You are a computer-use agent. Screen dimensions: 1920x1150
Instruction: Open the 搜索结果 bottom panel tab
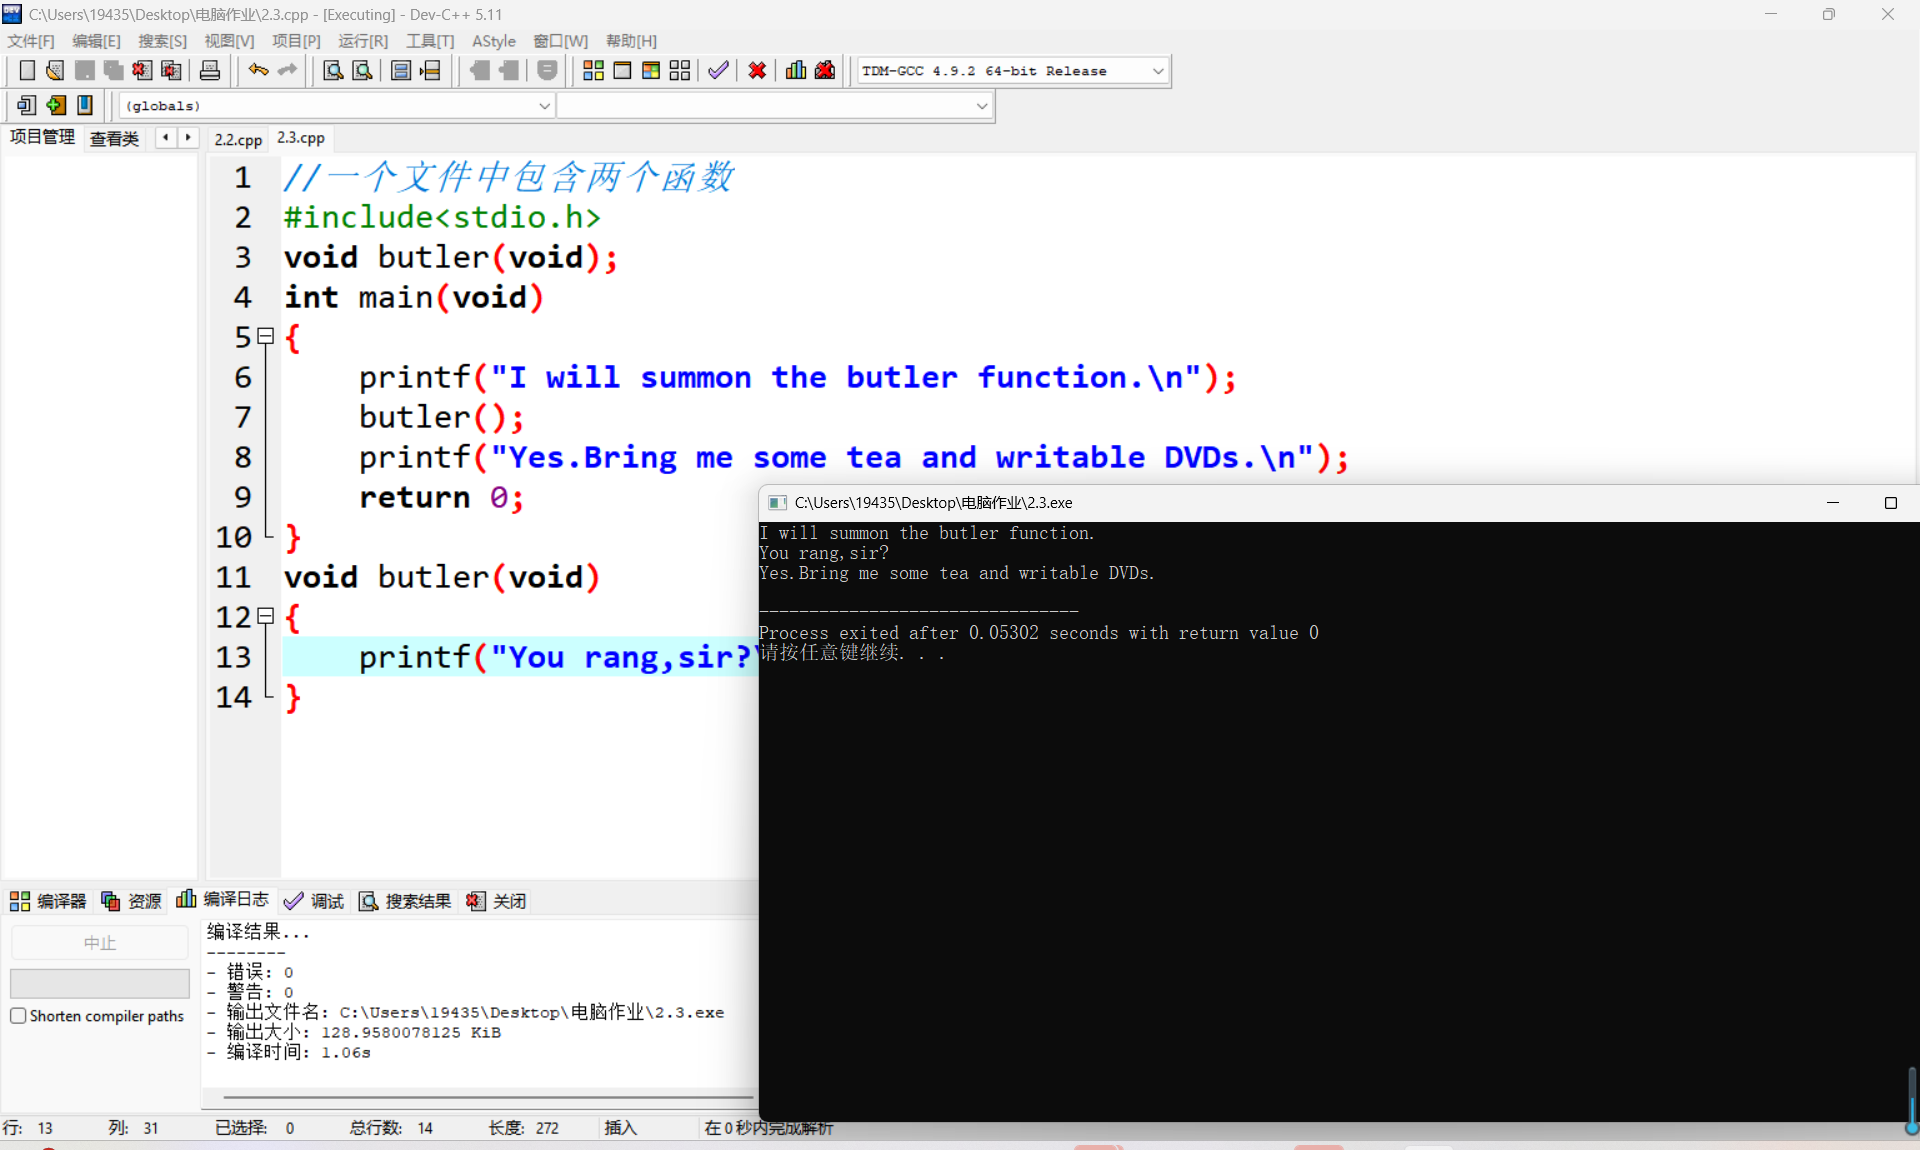click(406, 901)
